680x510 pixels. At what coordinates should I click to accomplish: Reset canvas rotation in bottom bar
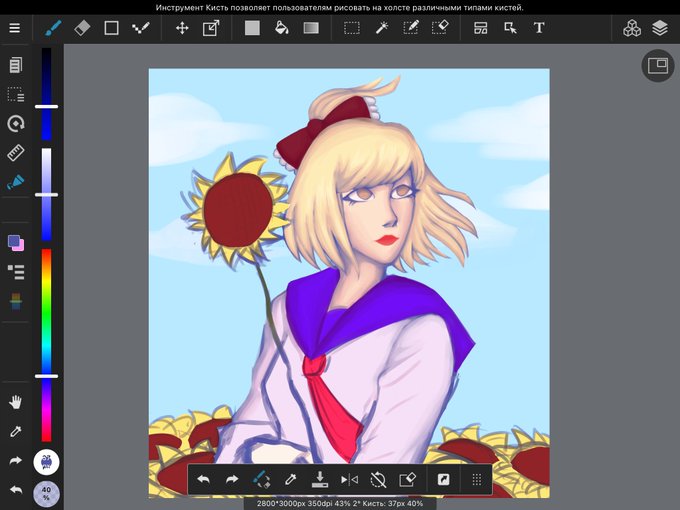(378, 480)
